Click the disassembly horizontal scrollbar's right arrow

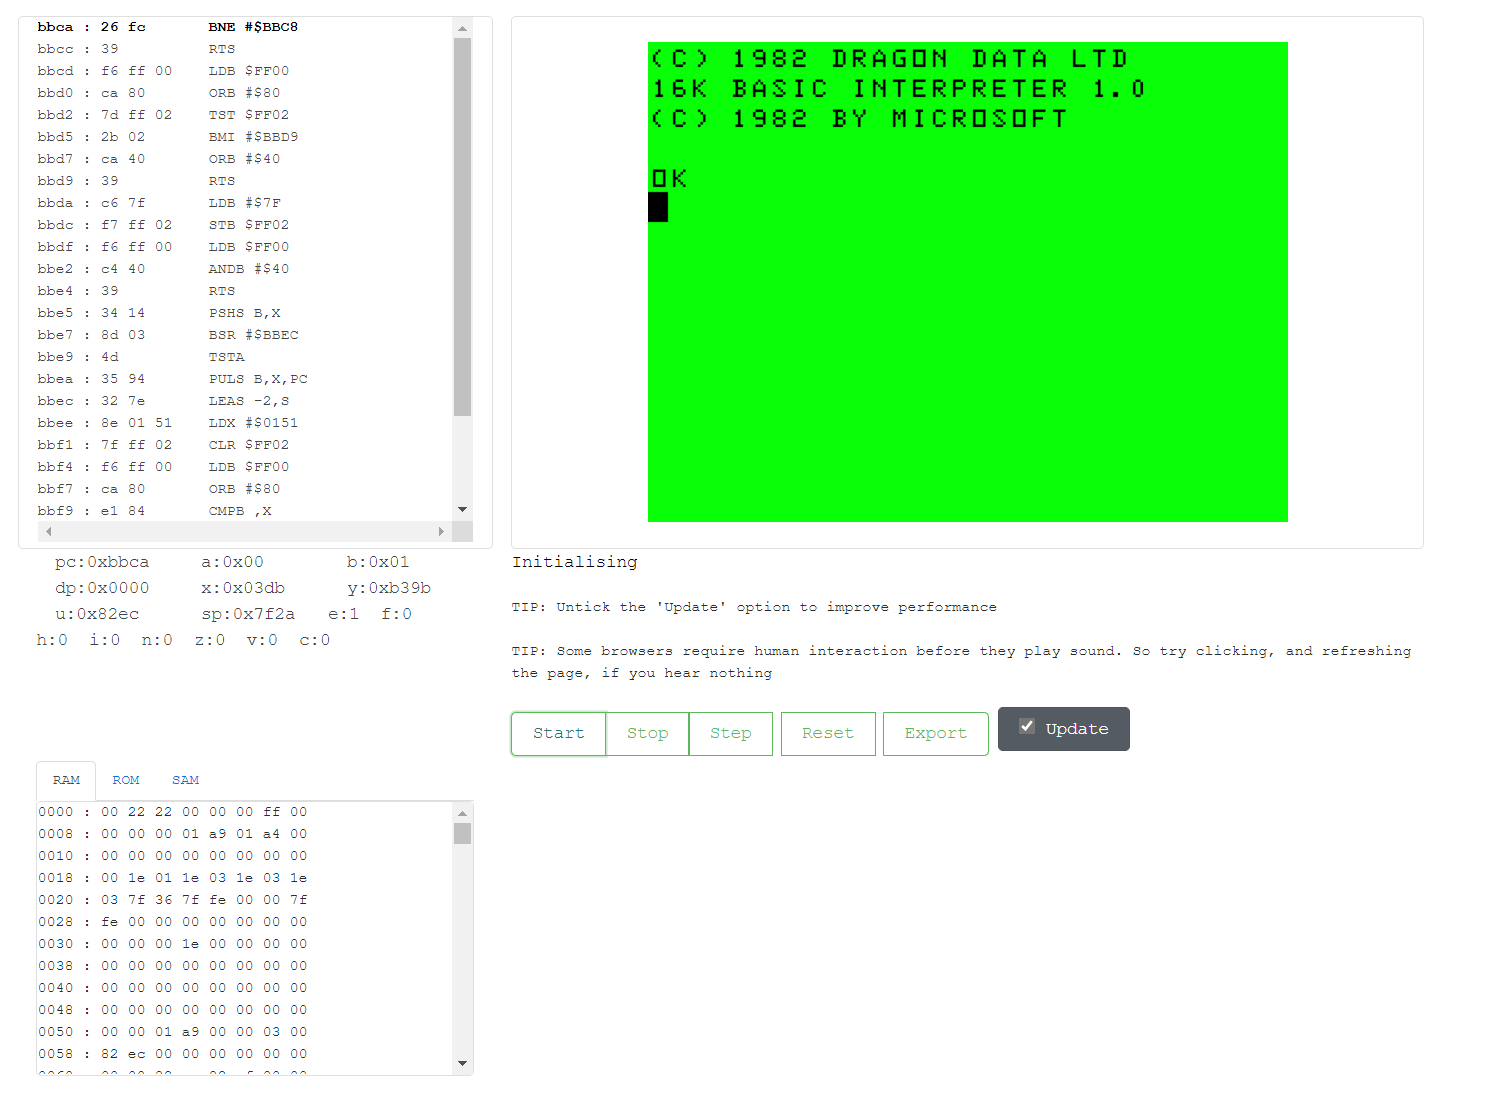click(441, 531)
